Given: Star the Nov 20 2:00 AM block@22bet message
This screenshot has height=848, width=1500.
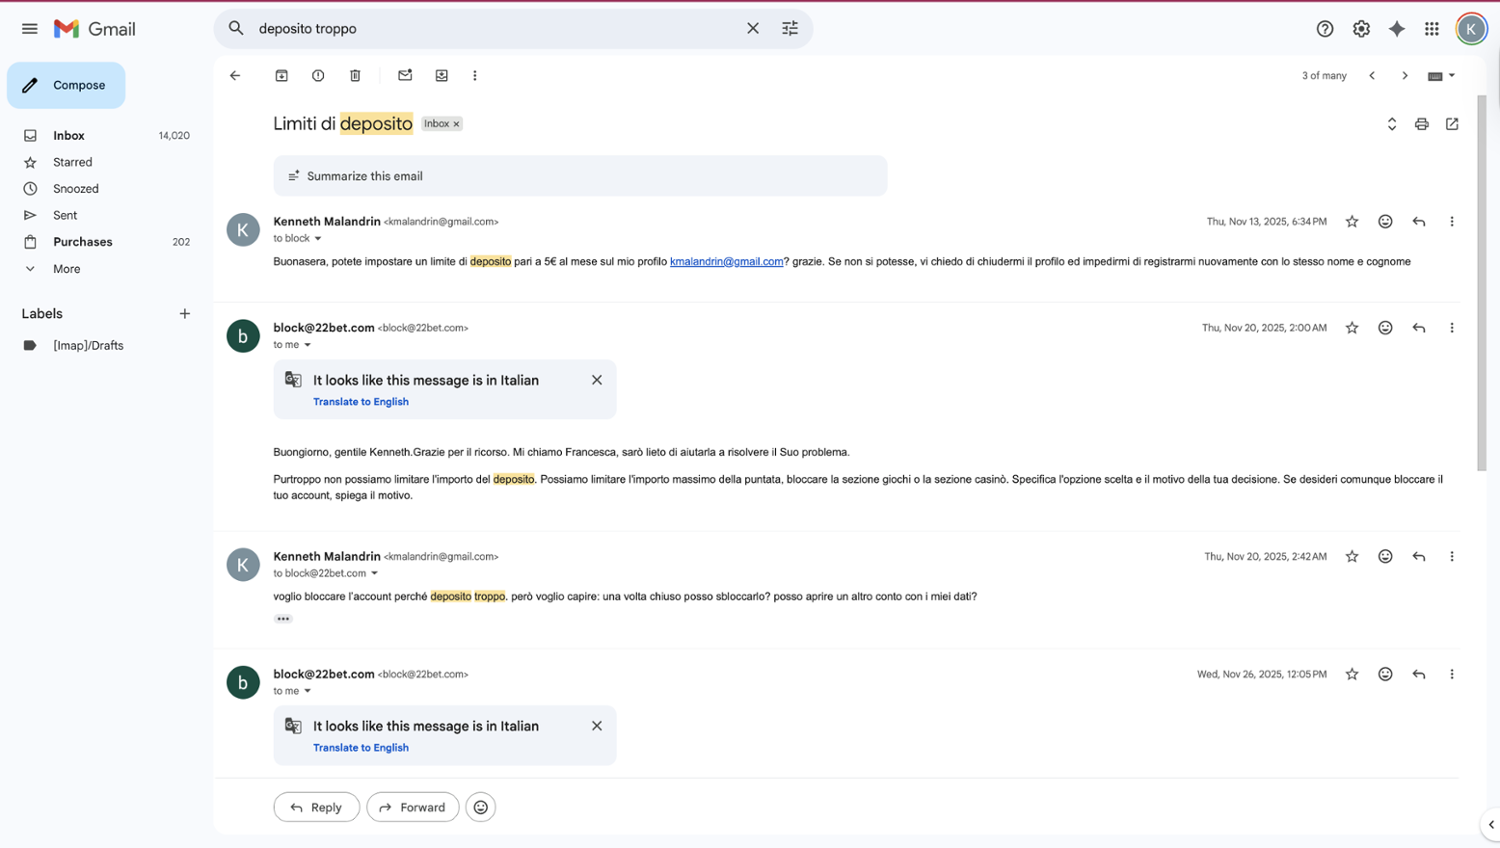Looking at the screenshot, I should [x=1352, y=328].
